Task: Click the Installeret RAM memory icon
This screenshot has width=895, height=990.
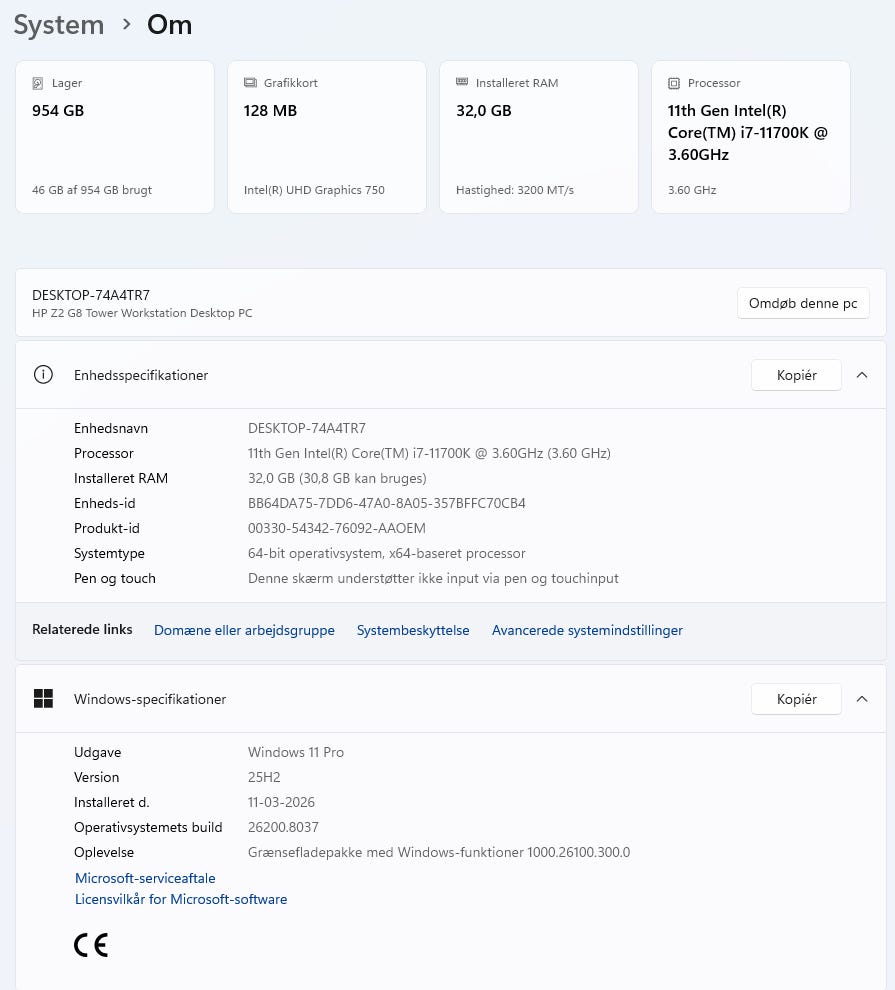Action: (462, 83)
